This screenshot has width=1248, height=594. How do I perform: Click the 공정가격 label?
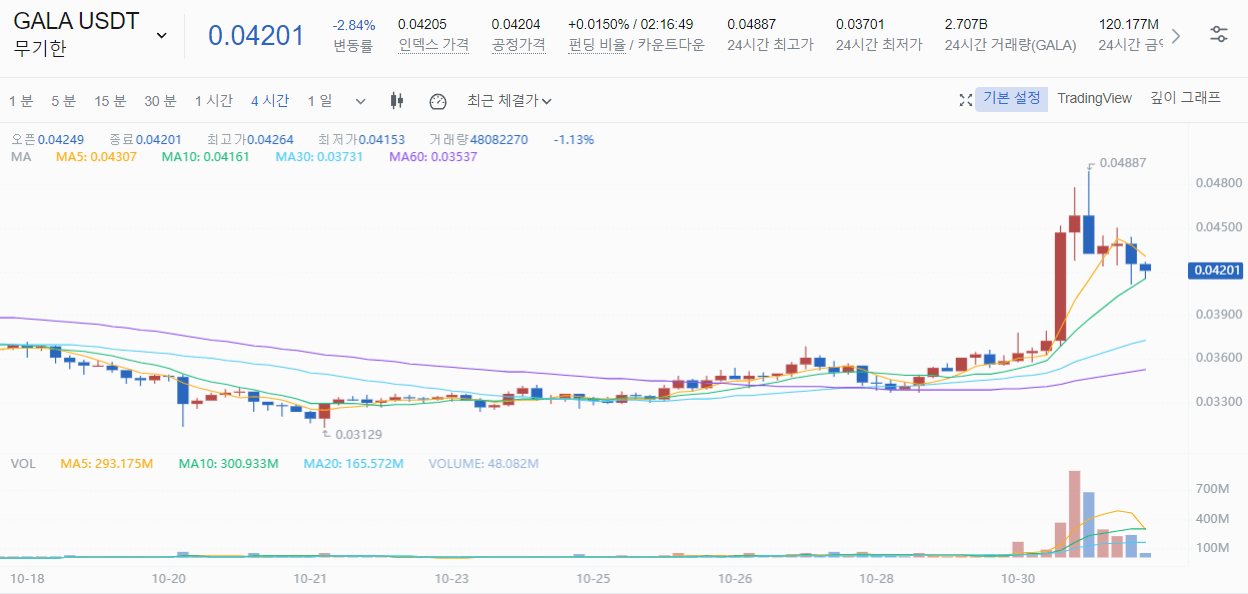tap(518, 45)
